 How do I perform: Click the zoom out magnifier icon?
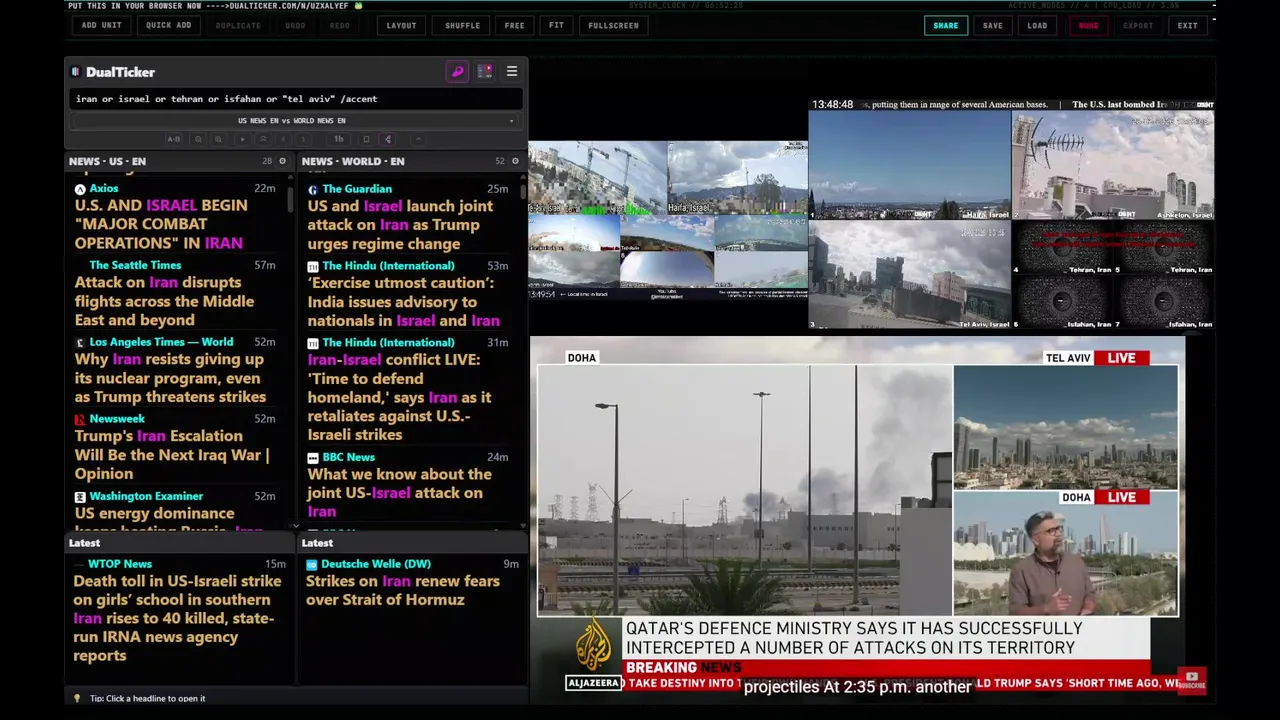(x=198, y=139)
